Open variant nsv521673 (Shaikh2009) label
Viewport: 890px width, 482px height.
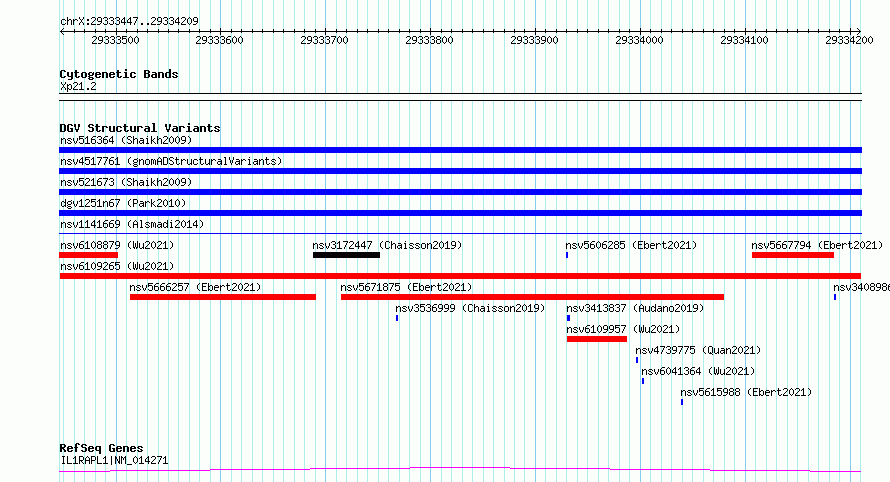pyautogui.click(x=126, y=182)
